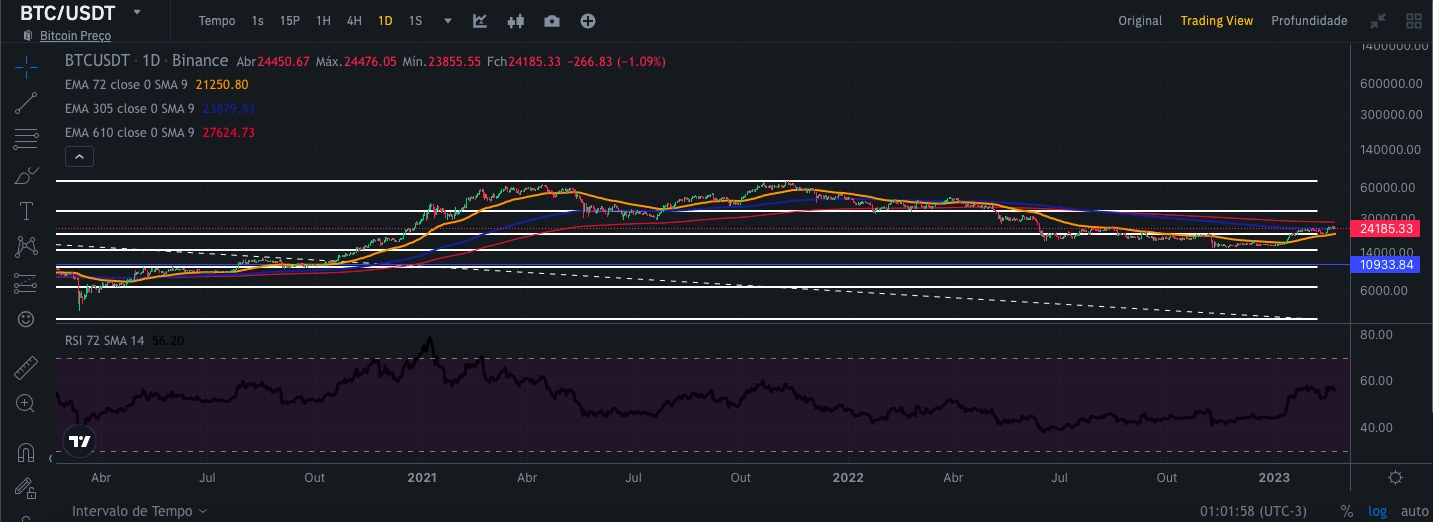Select the crosshair cursor tool

point(26,66)
